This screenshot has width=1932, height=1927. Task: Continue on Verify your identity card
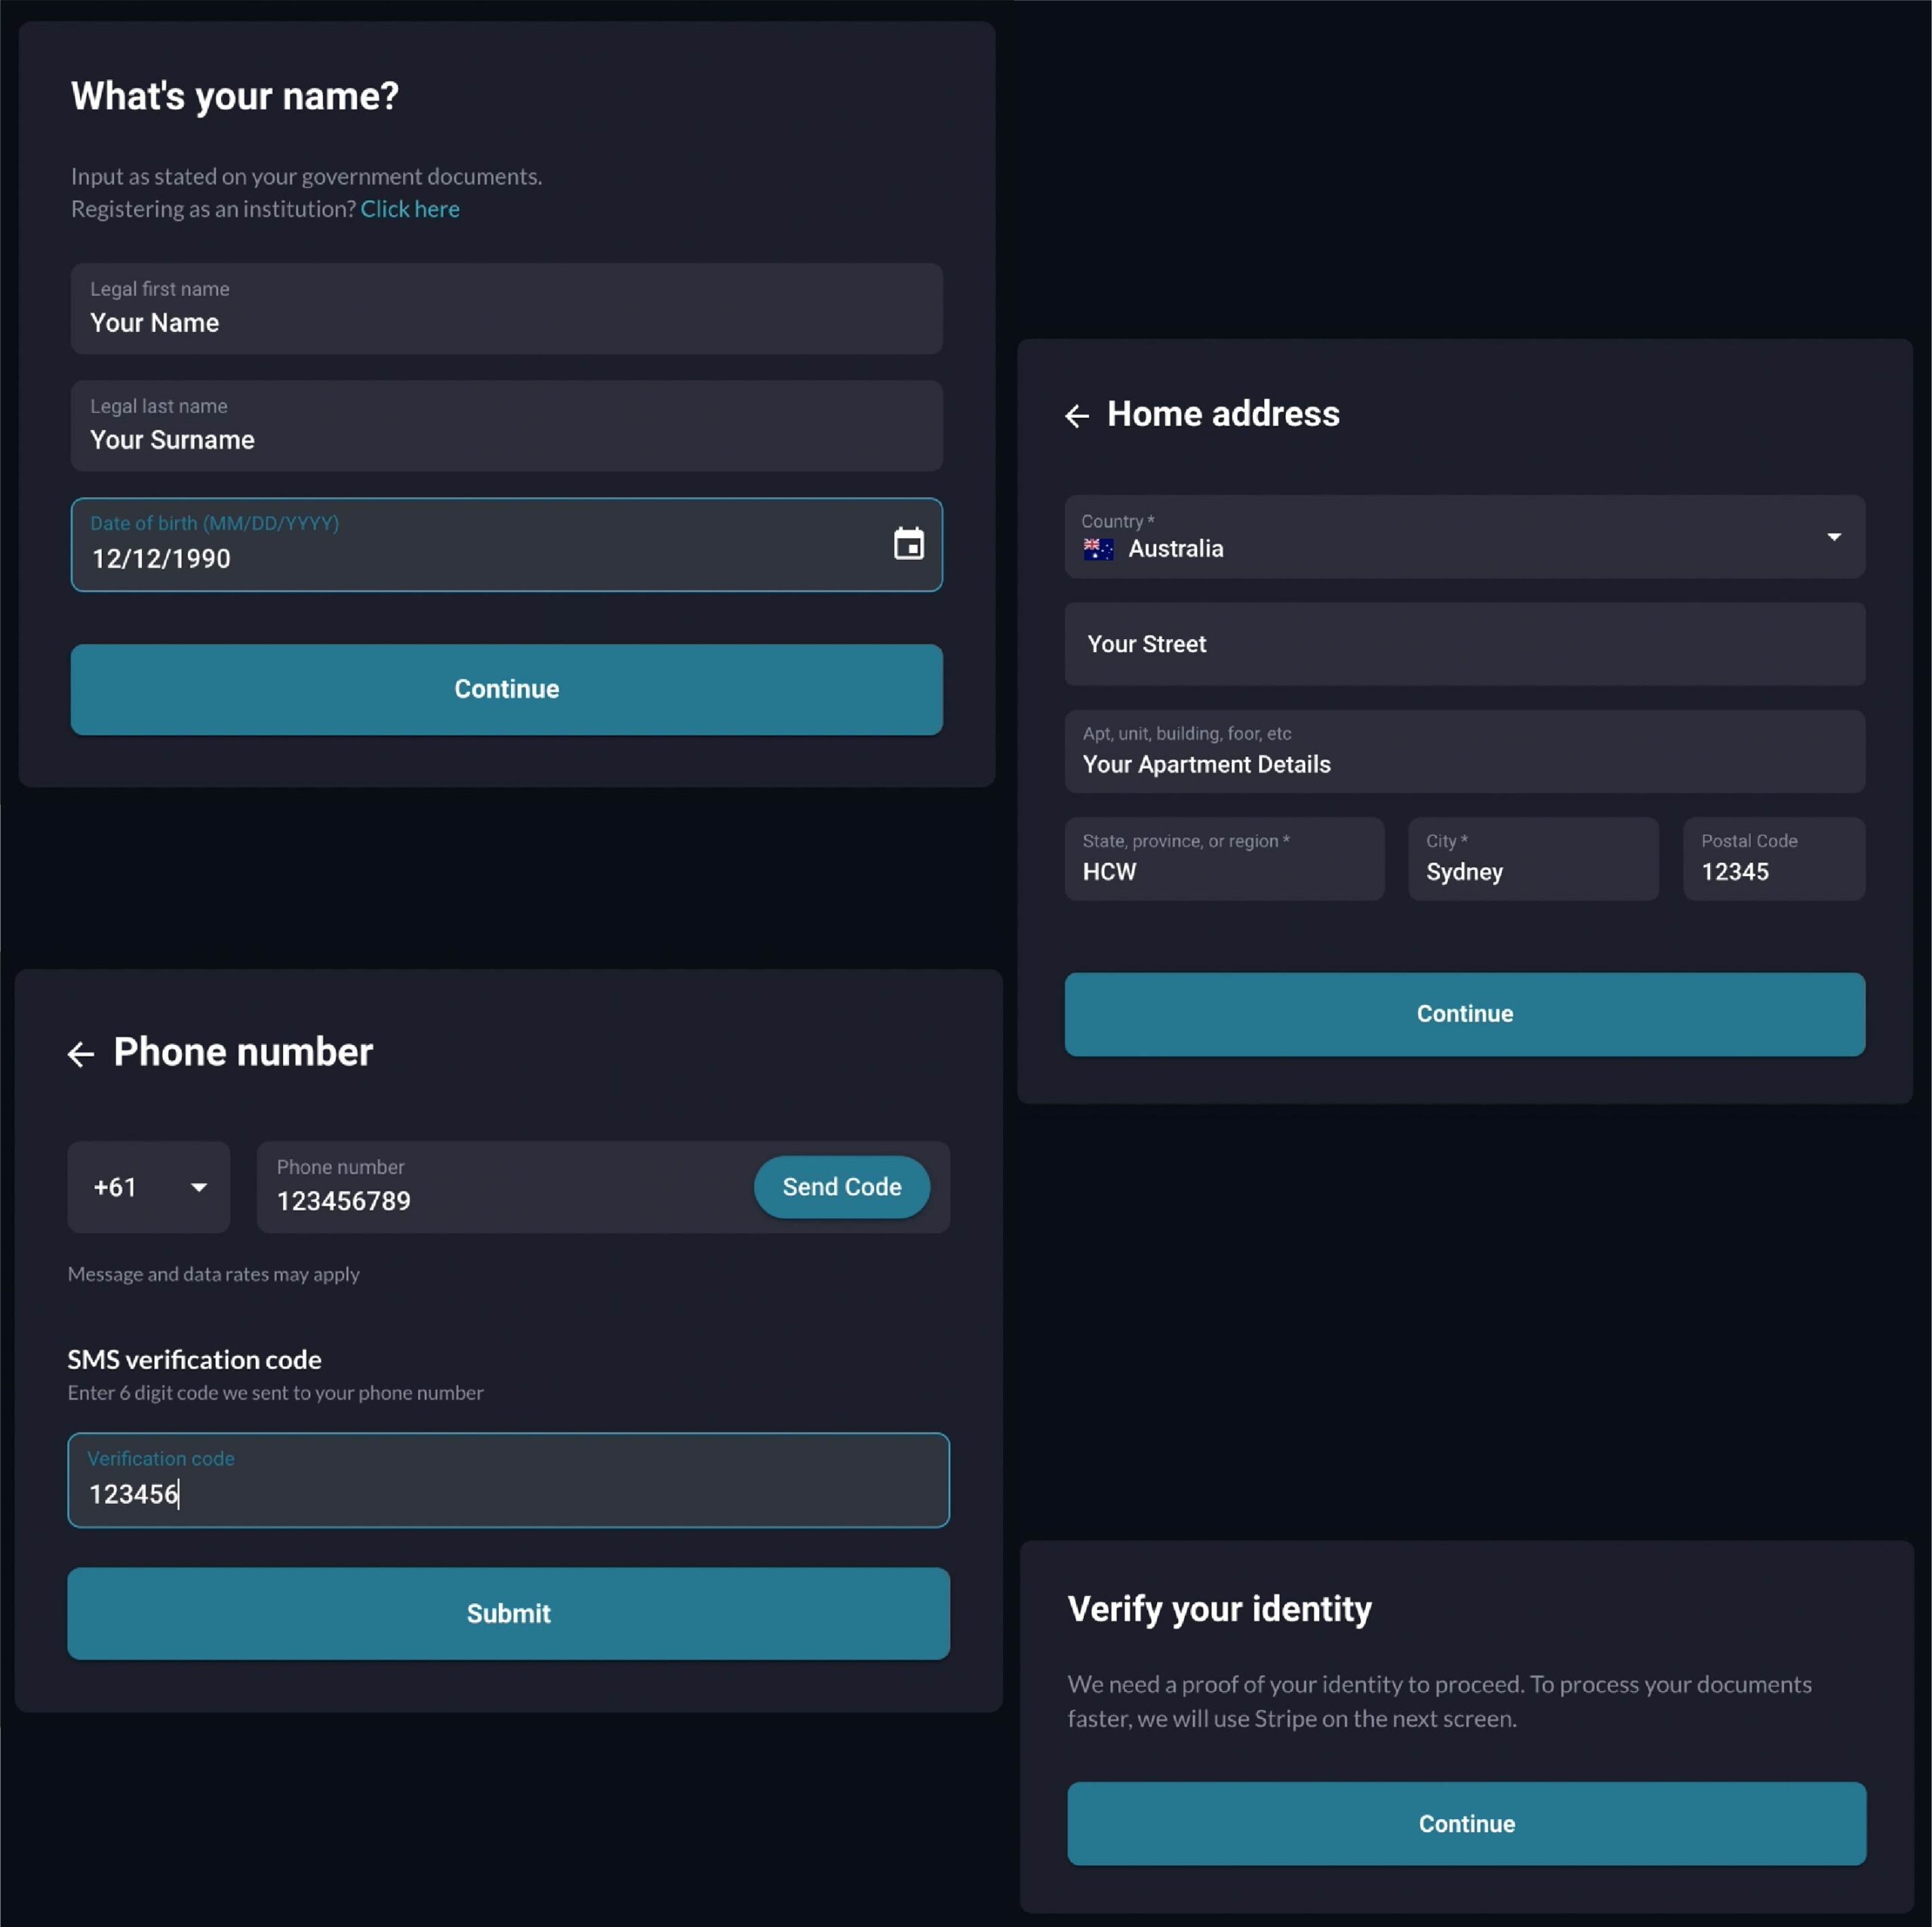click(x=1466, y=1823)
